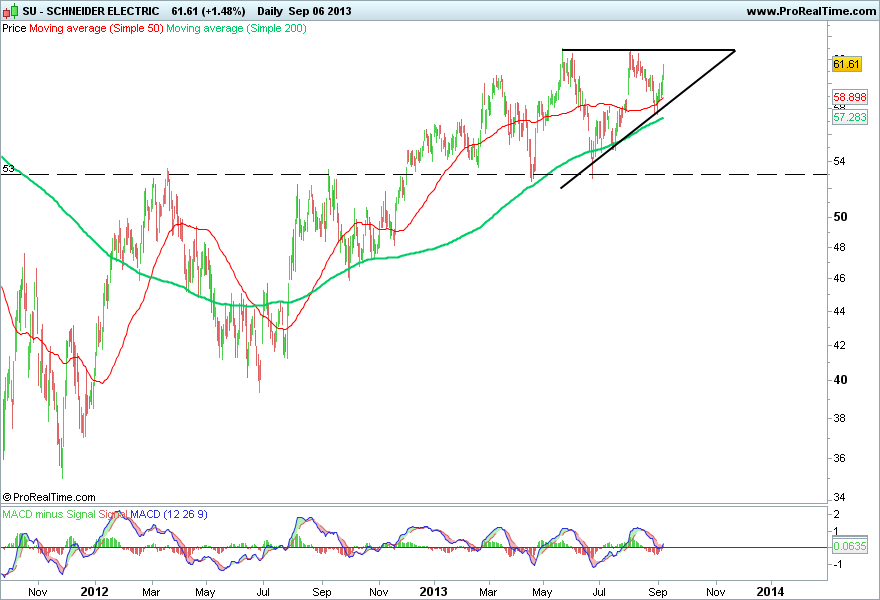Click the 61.61 (+1.48%) quote in header

208,11
